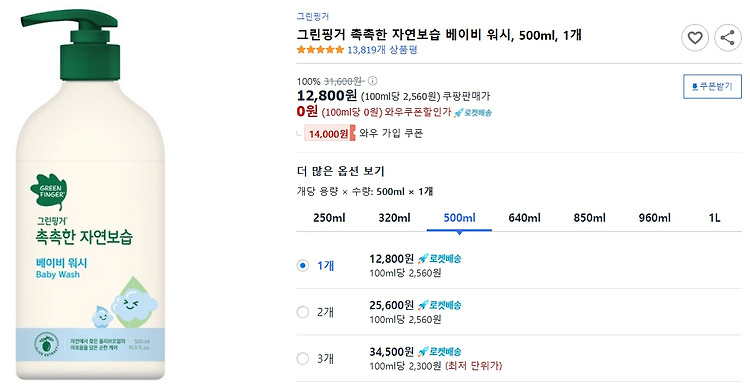Open the 1L size tab
Viewport: 750px width, 390px height.
[714, 218]
